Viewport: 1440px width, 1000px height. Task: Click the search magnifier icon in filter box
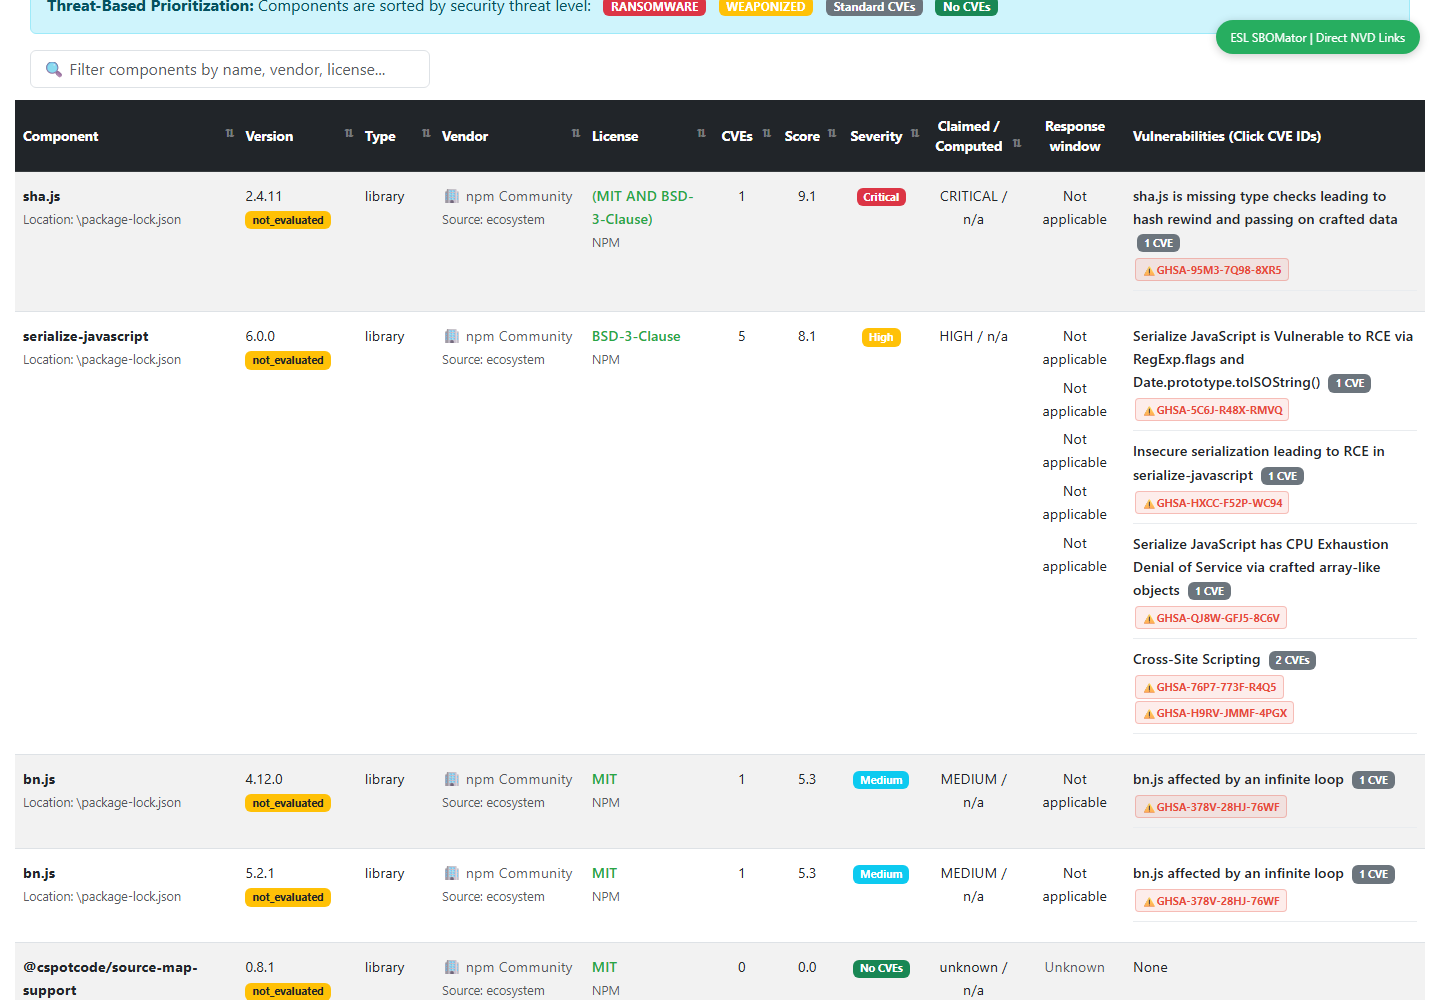tap(54, 69)
